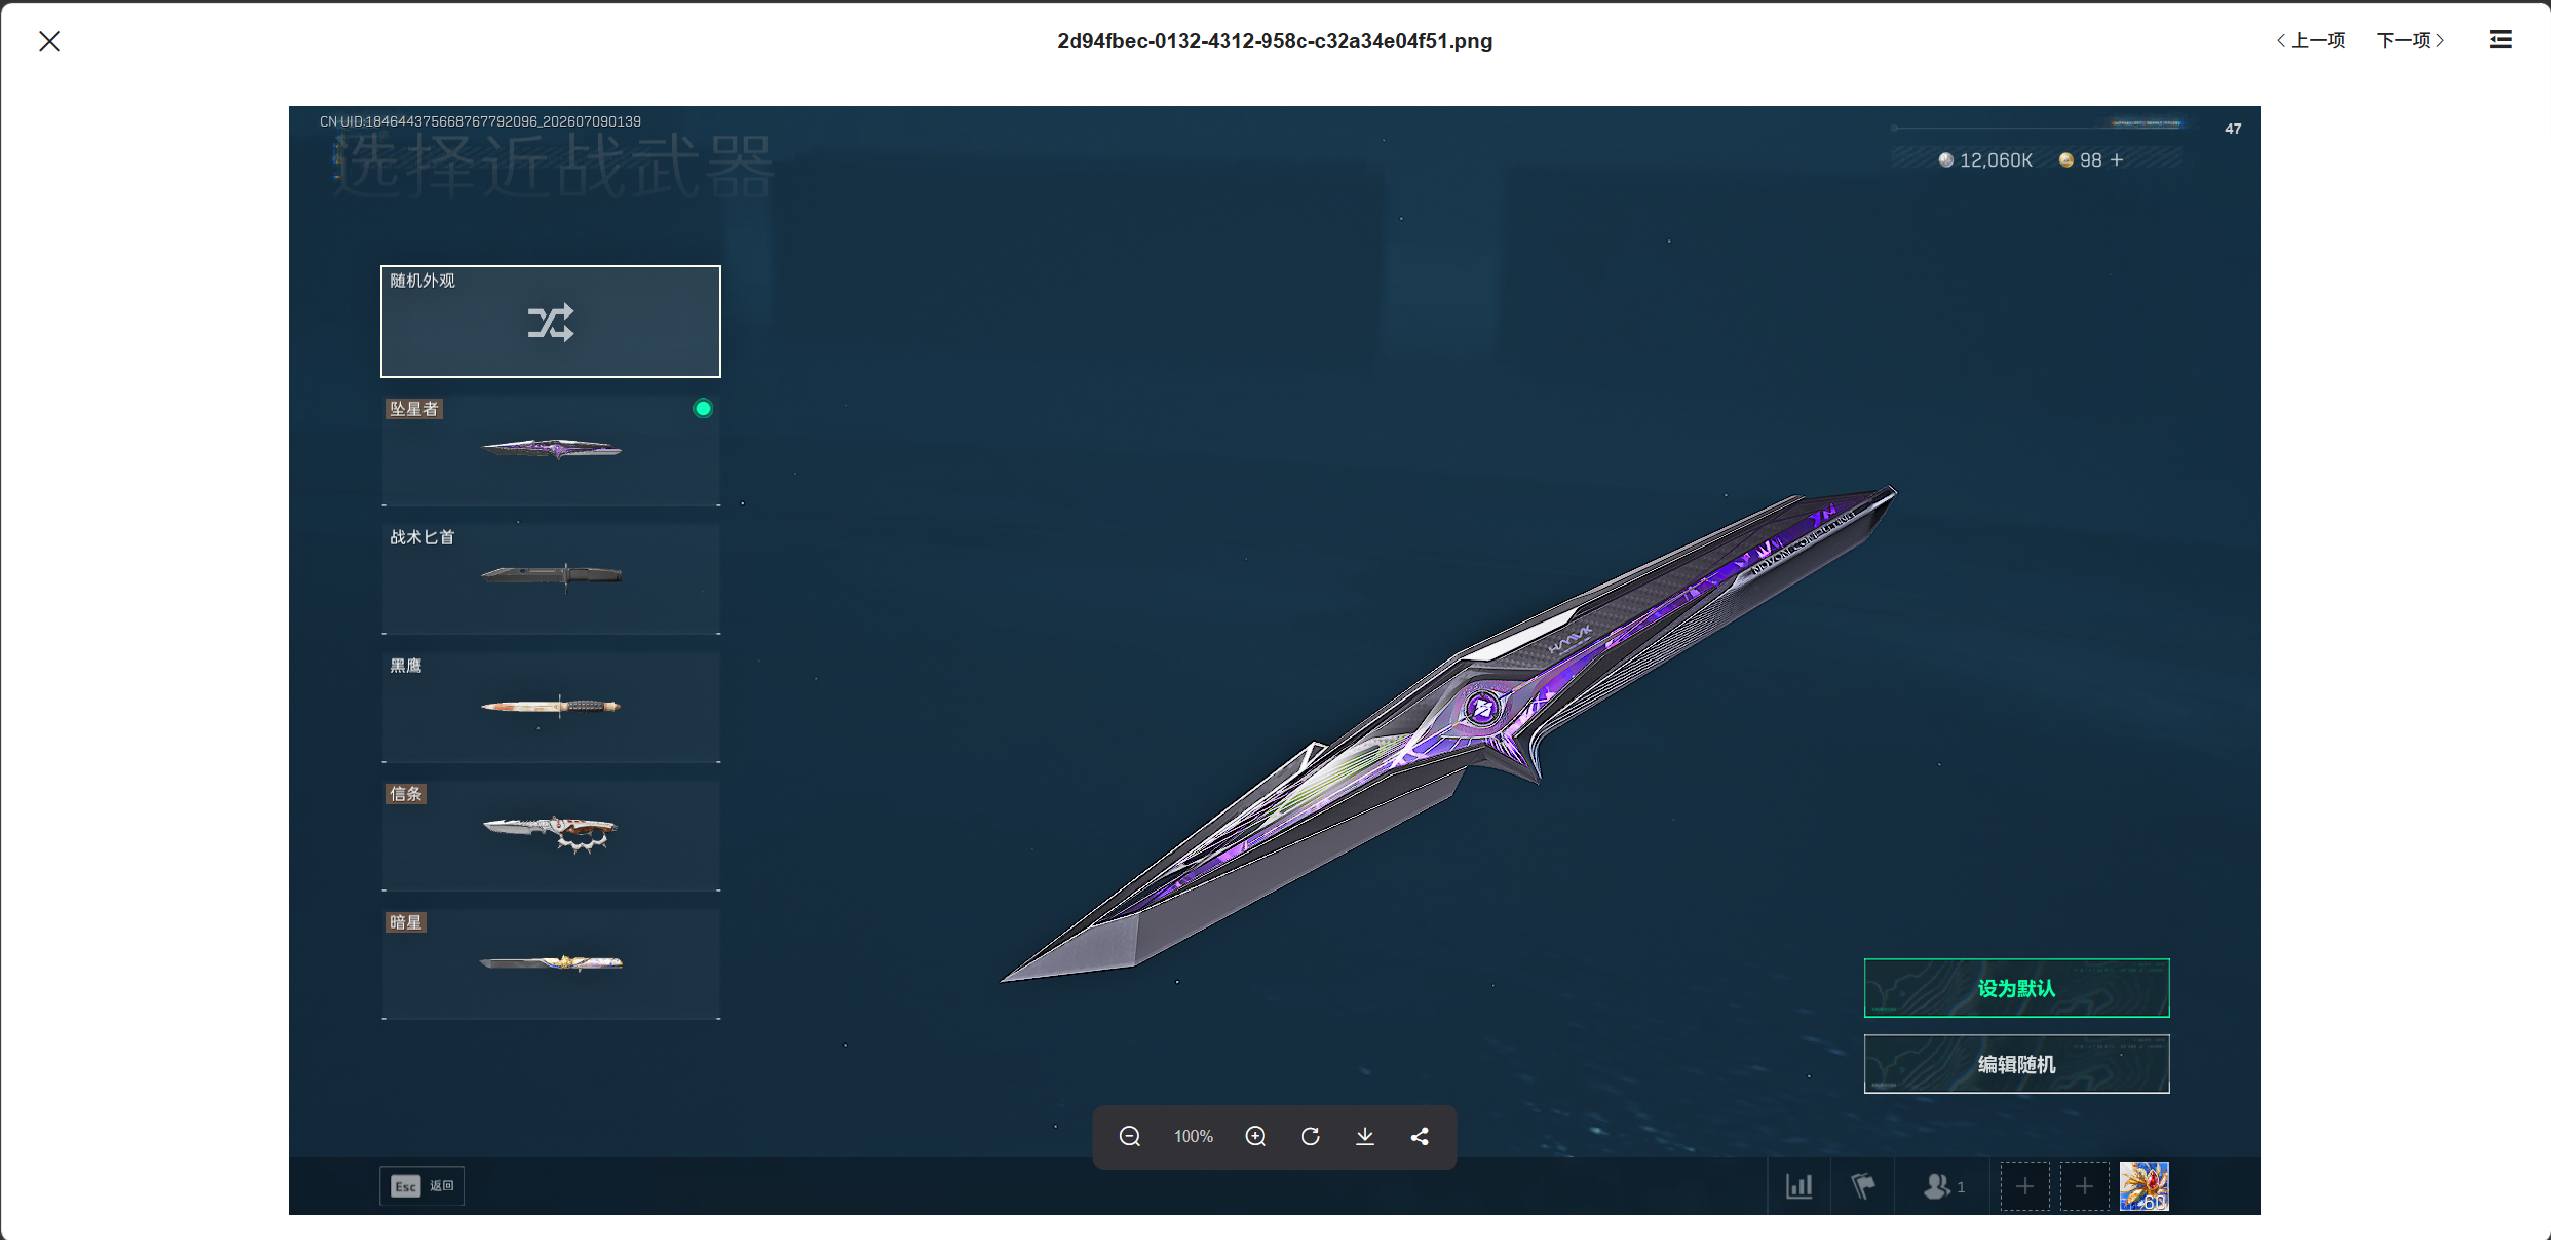The height and width of the screenshot is (1240, 2551).
Task: Select the 信条 knife skin
Action: tap(550, 835)
